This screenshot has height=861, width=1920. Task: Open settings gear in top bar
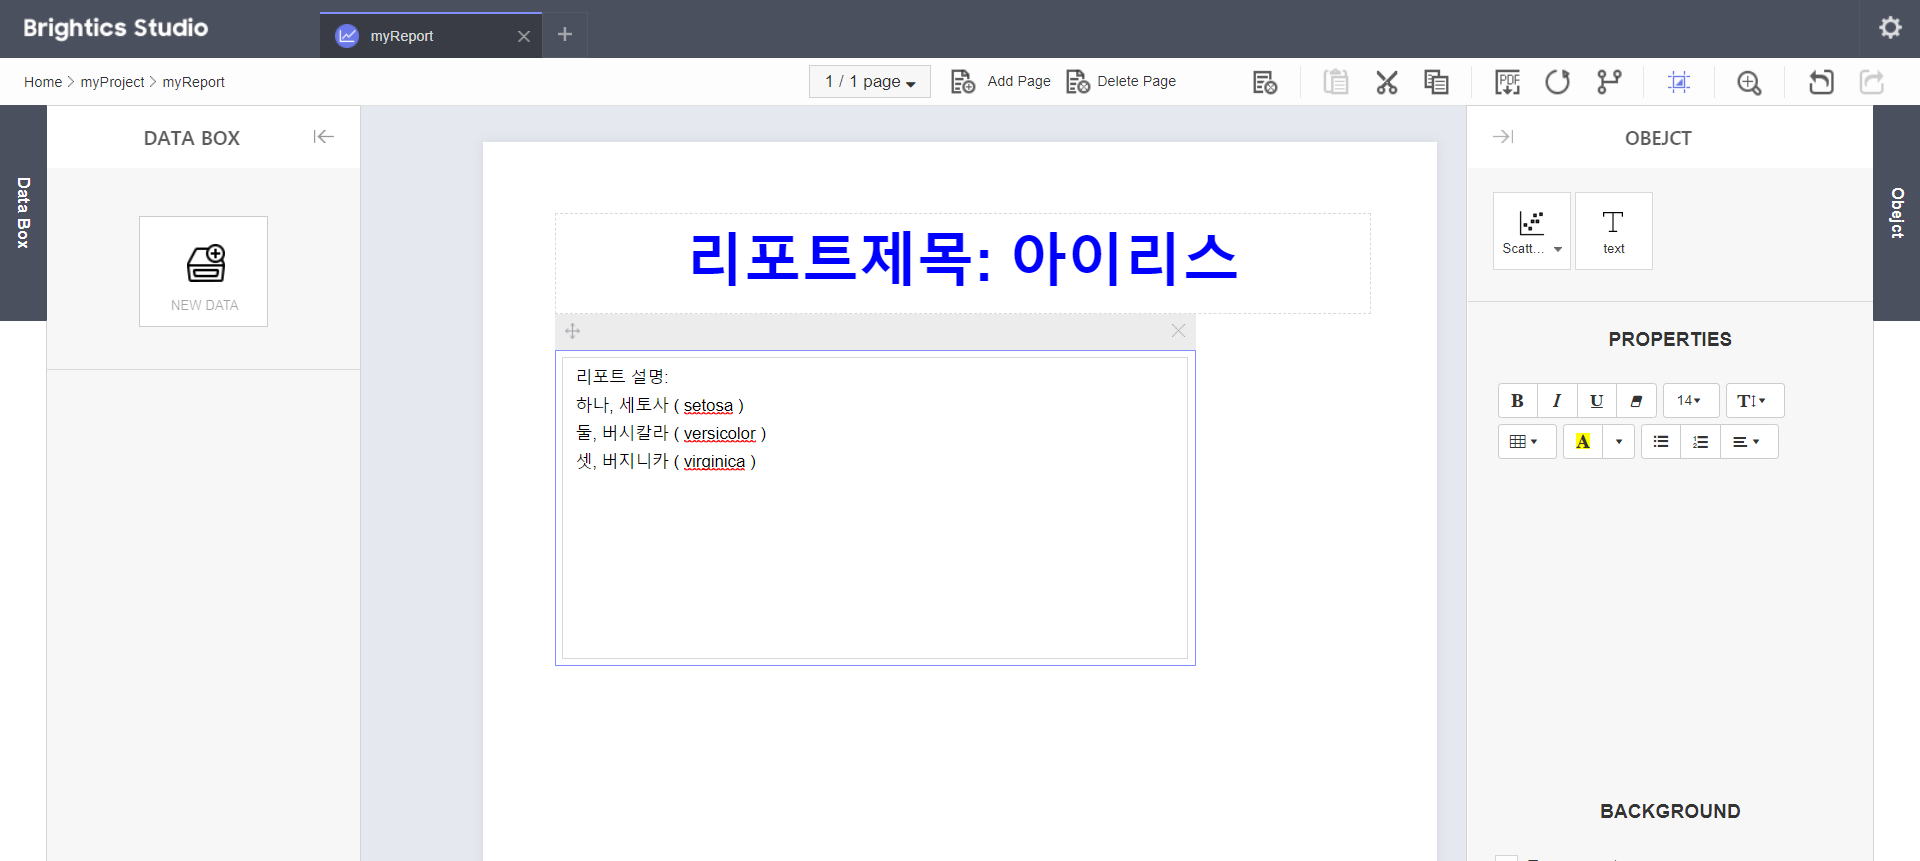click(x=1890, y=28)
